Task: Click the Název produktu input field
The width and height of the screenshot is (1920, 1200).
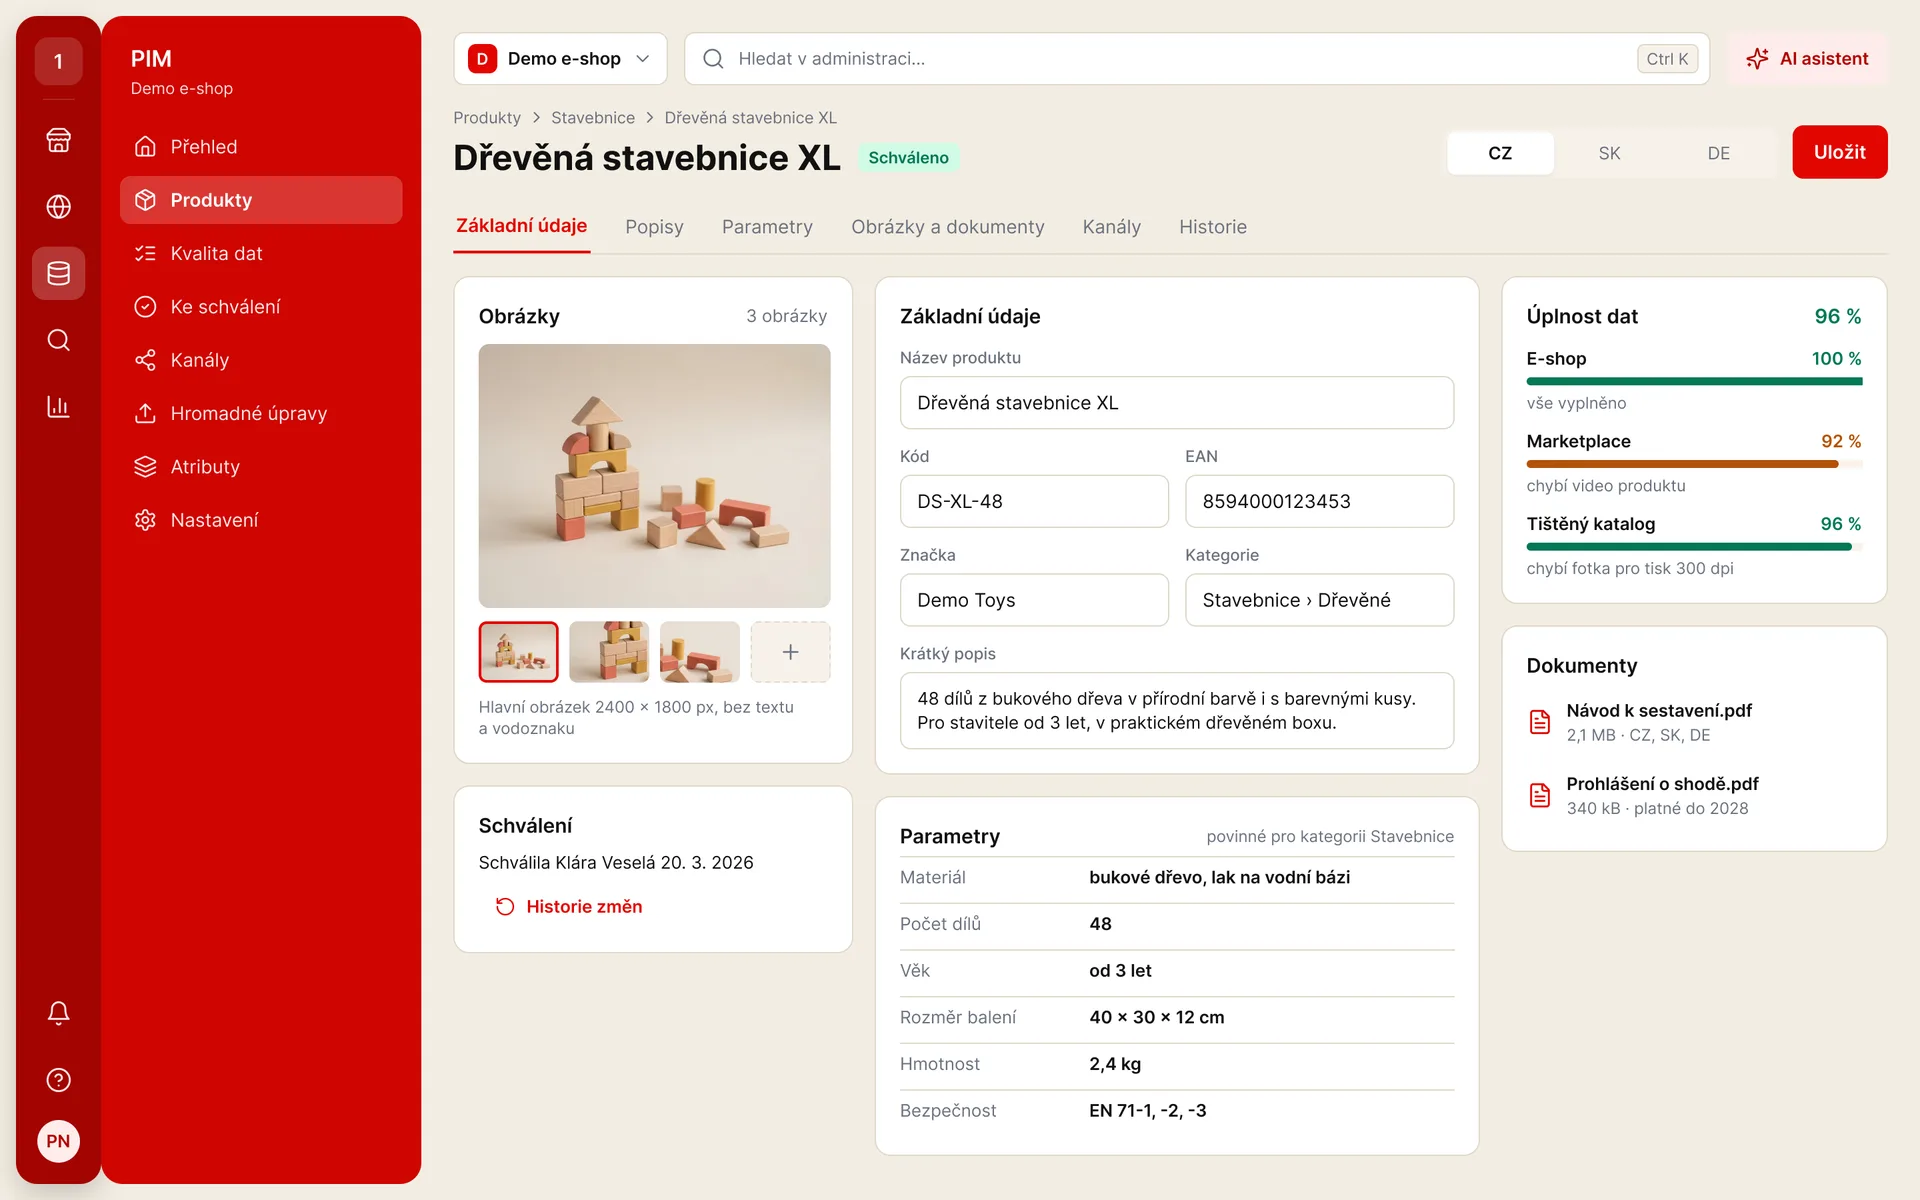Action: click(x=1177, y=403)
